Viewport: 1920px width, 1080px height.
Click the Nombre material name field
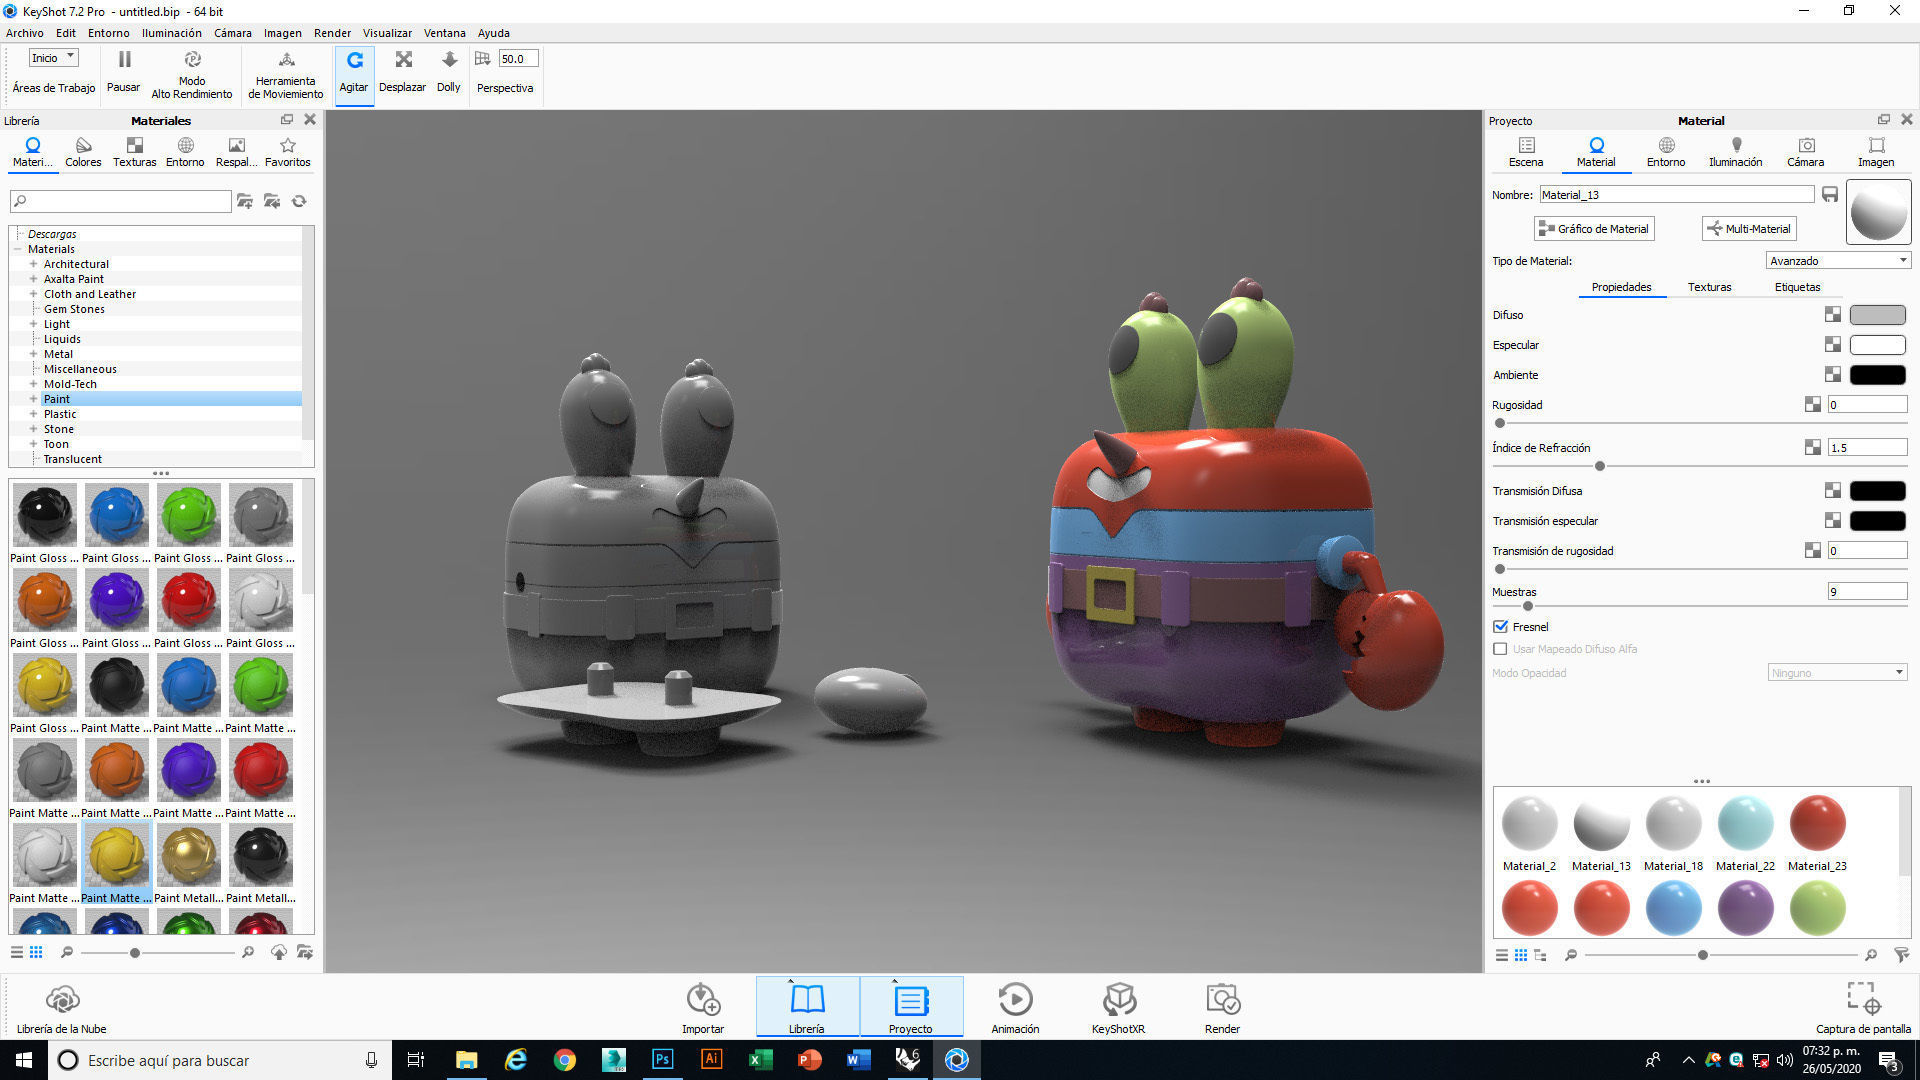pos(1677,194)
